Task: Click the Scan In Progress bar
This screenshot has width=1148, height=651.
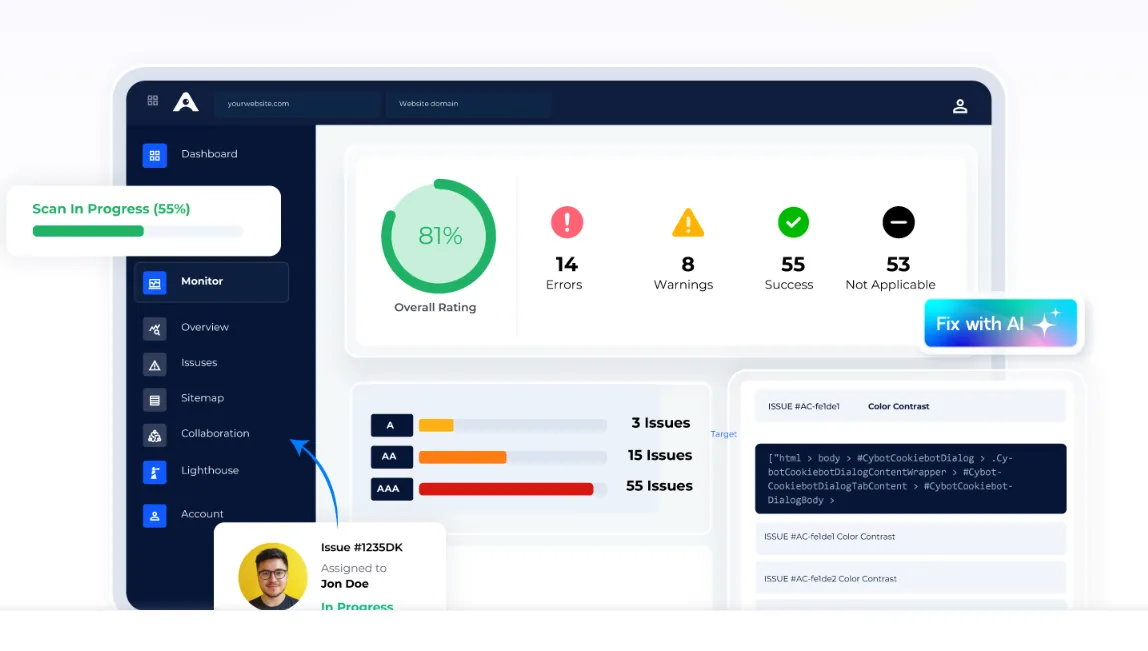Action: 137,231
